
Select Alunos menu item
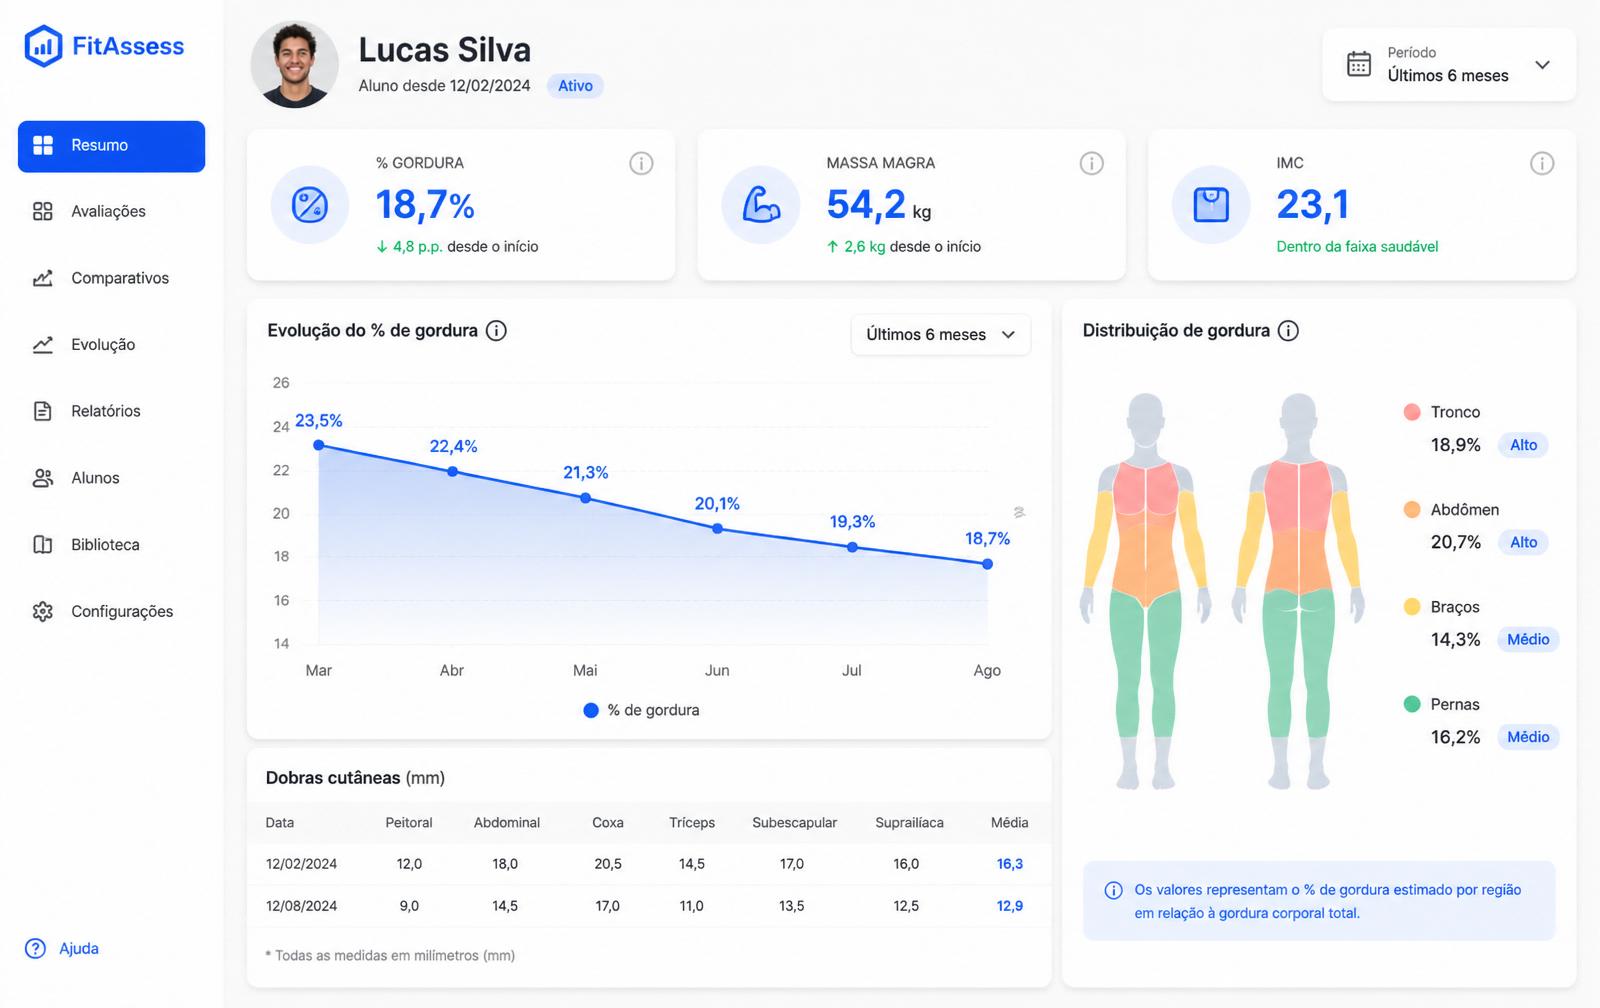(x=111, y=478)
